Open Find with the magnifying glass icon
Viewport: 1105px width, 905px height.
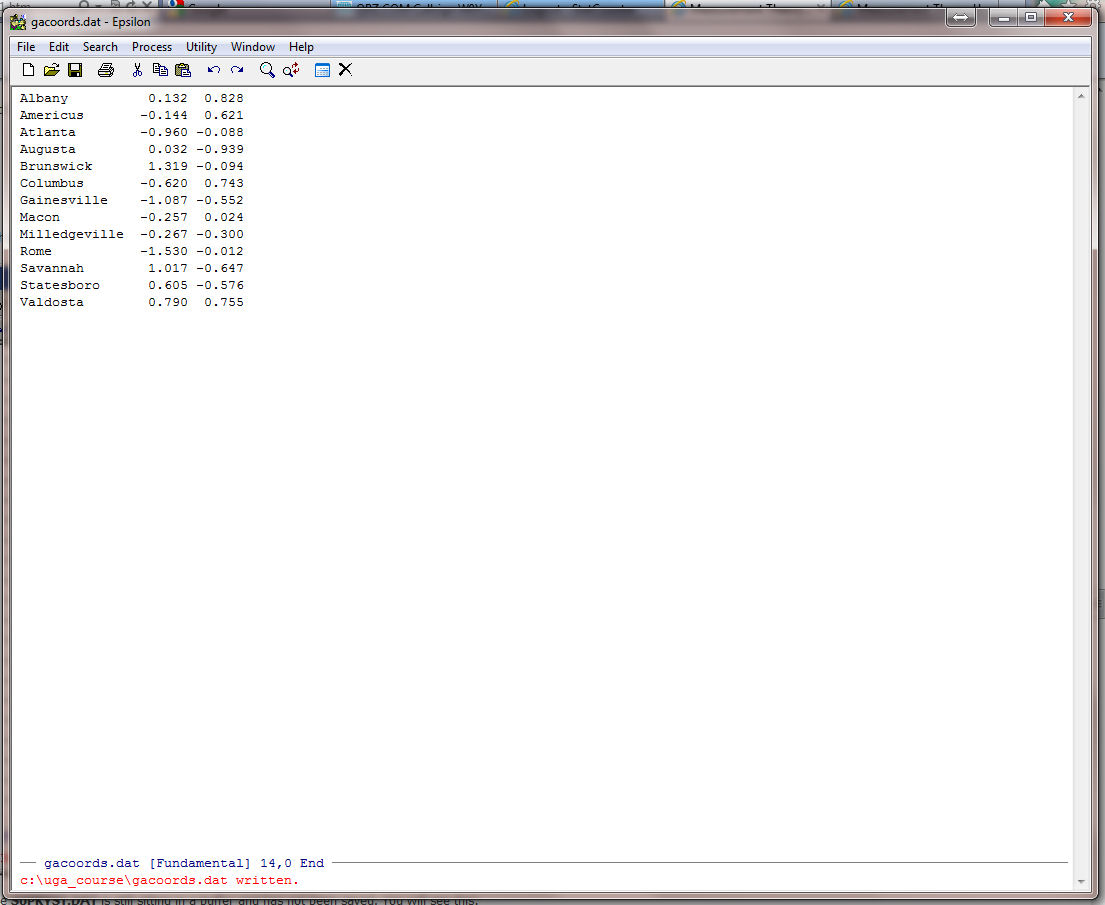267,70
